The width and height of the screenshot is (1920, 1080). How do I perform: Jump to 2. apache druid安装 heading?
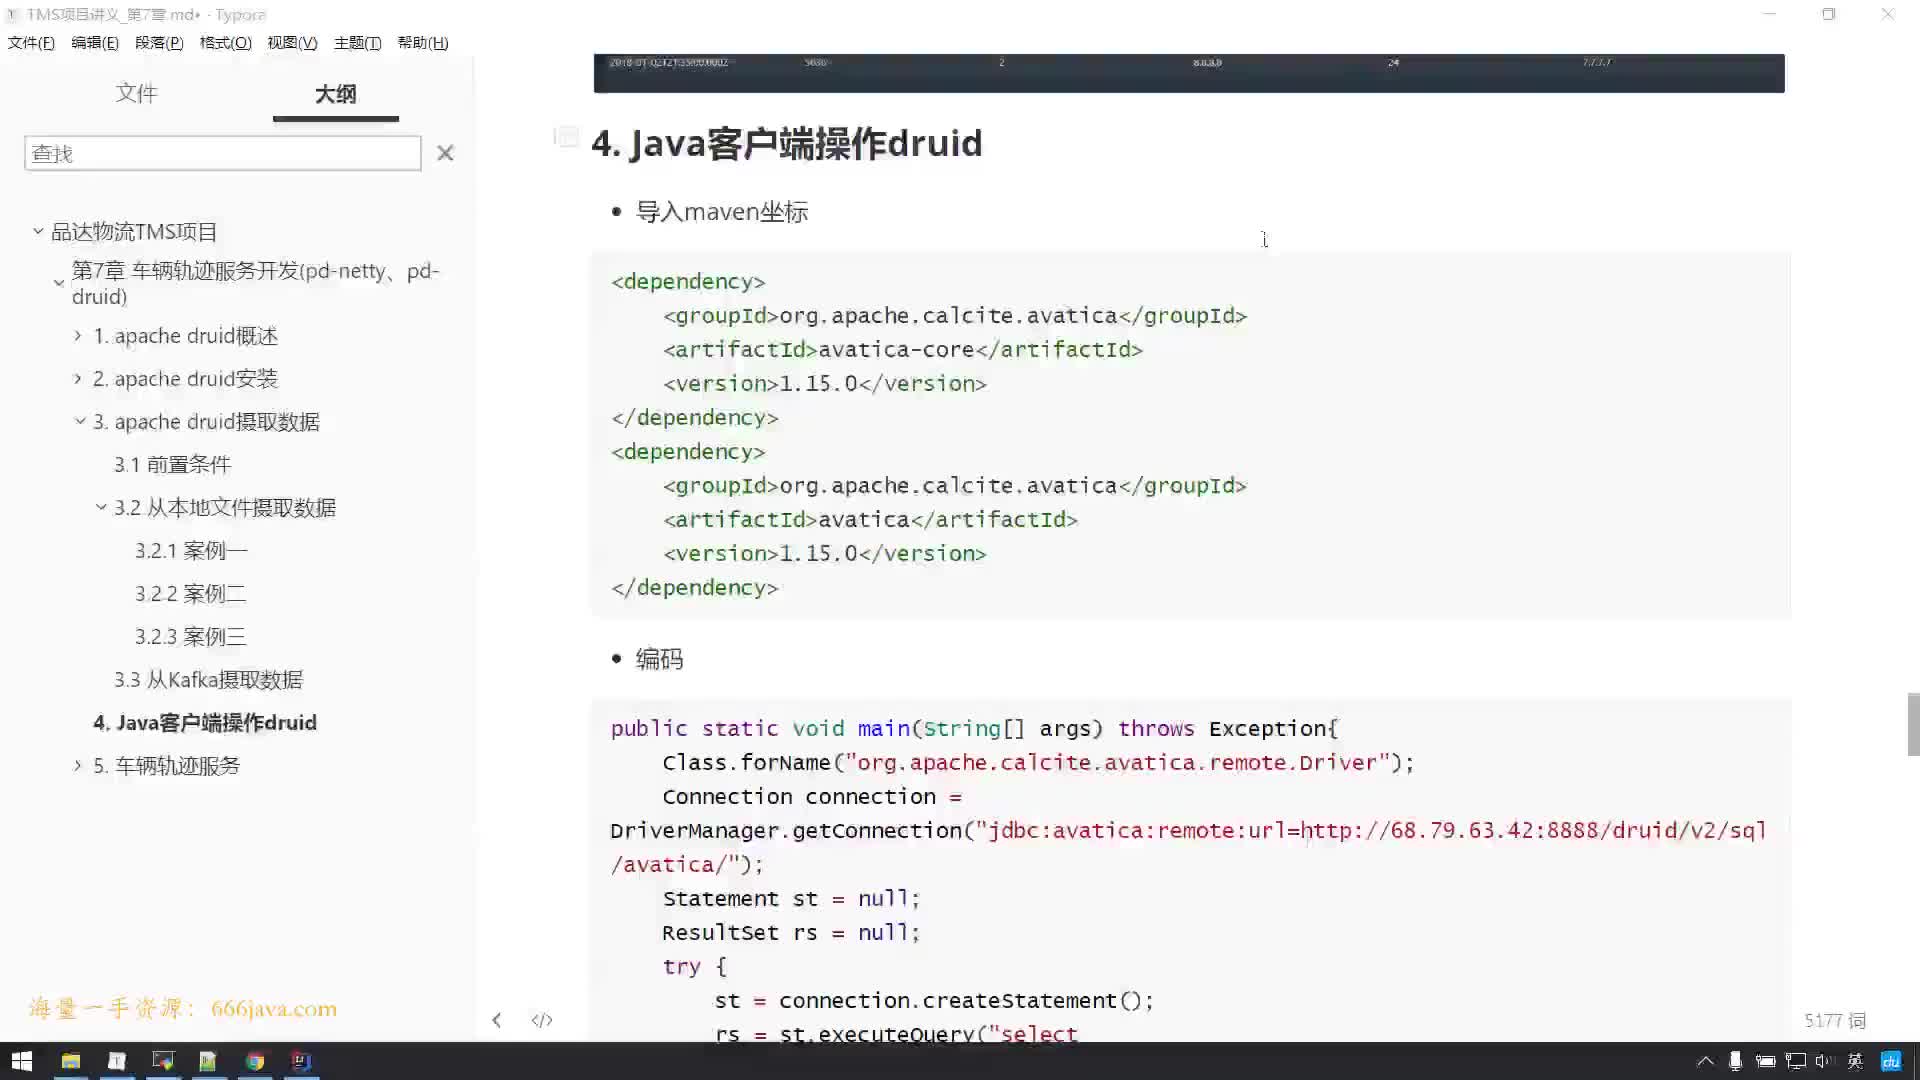point(185,379)
